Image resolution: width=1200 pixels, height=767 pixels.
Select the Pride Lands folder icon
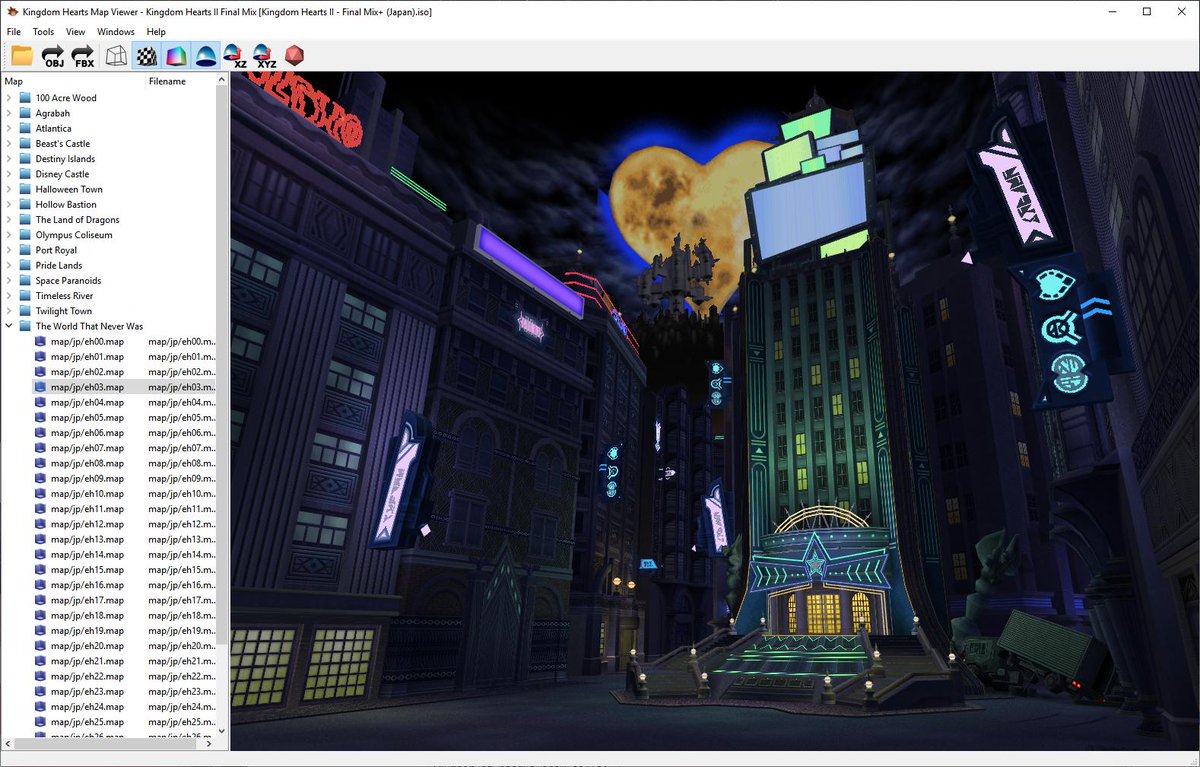(25, 265)
